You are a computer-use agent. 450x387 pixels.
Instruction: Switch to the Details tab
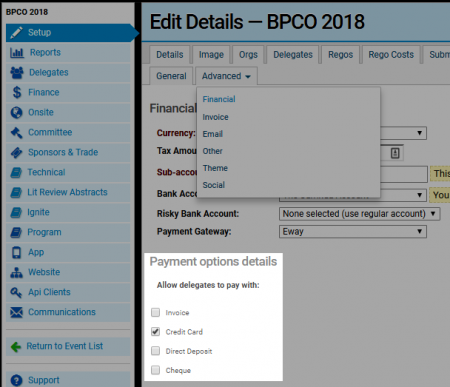click(x=170, y=55)
